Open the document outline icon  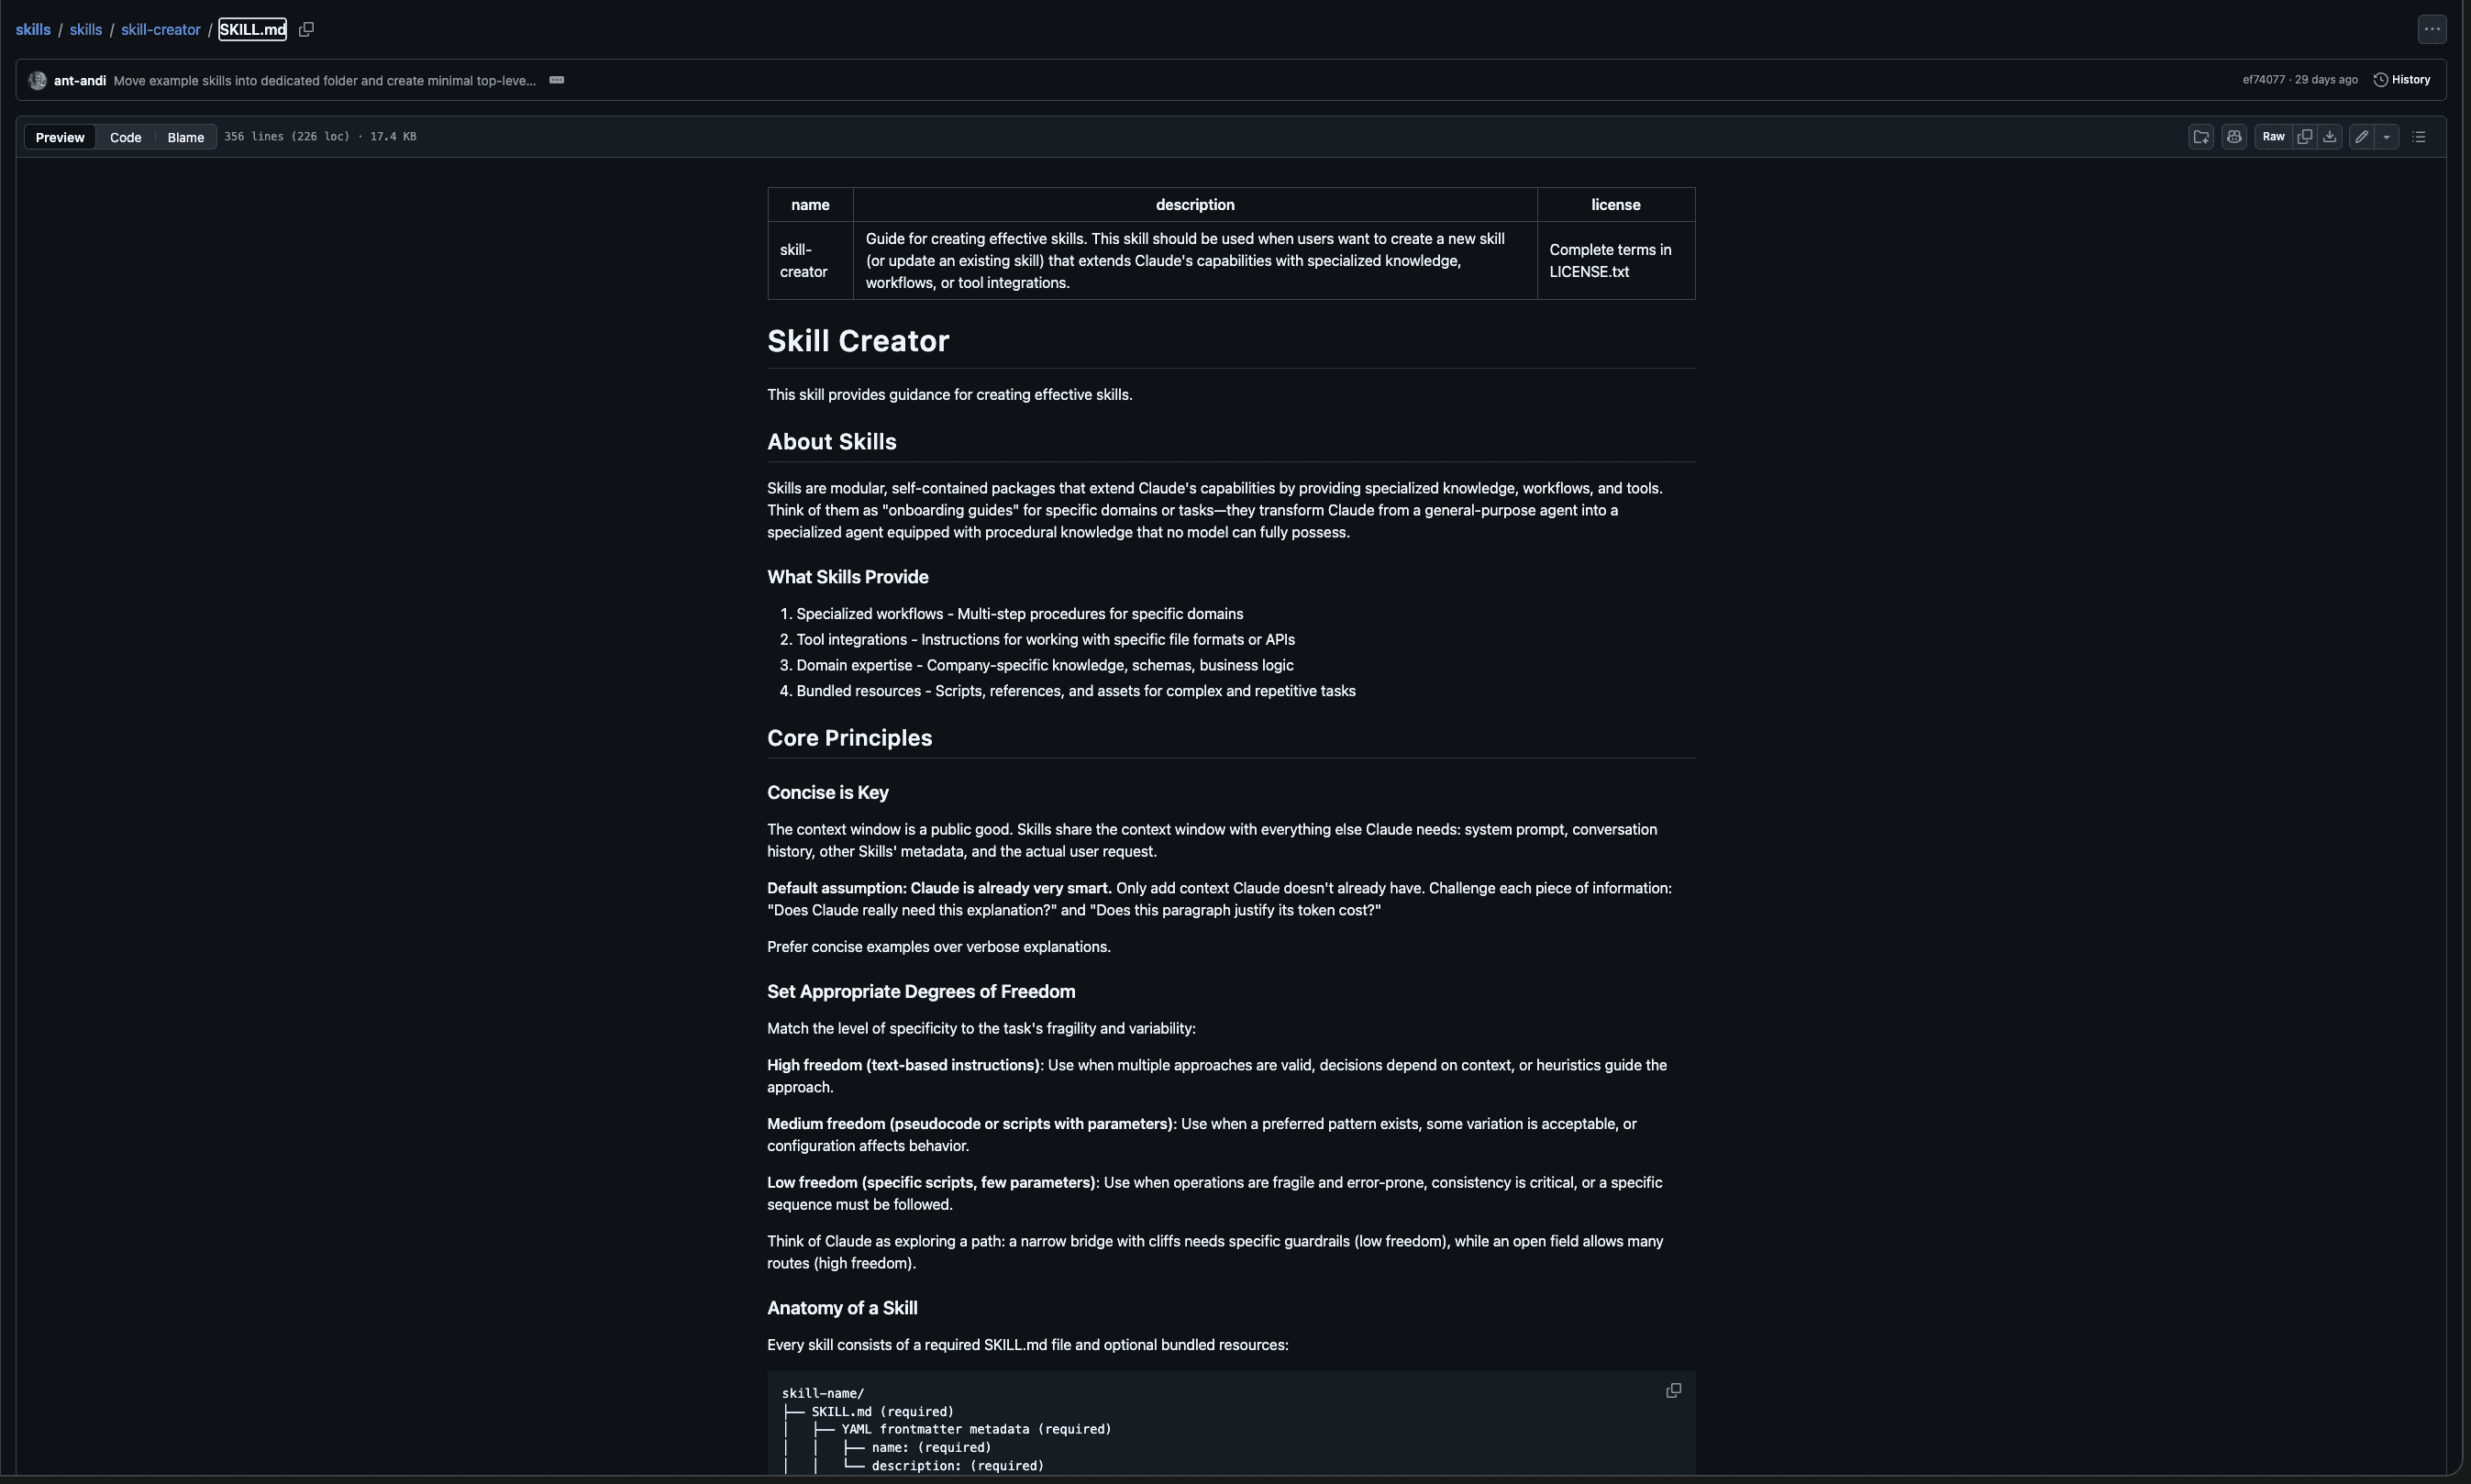pos(2419,137)
